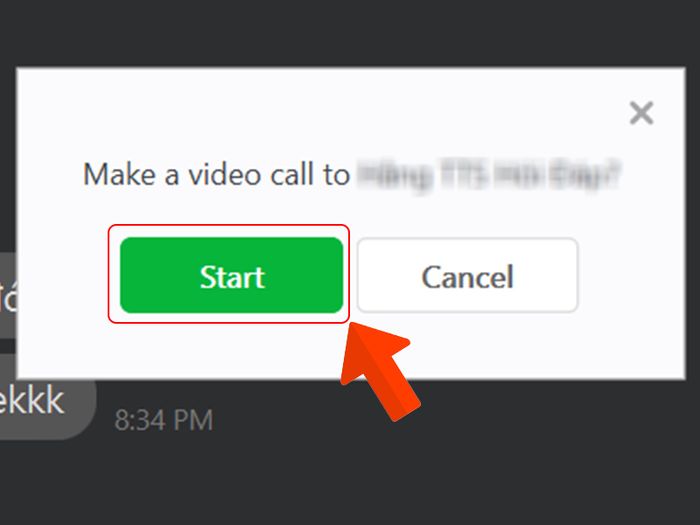Close the dialog with the X icon
The height and width of the screenshot is (525, 700).
pyautogui.click(x=641, y=112)
